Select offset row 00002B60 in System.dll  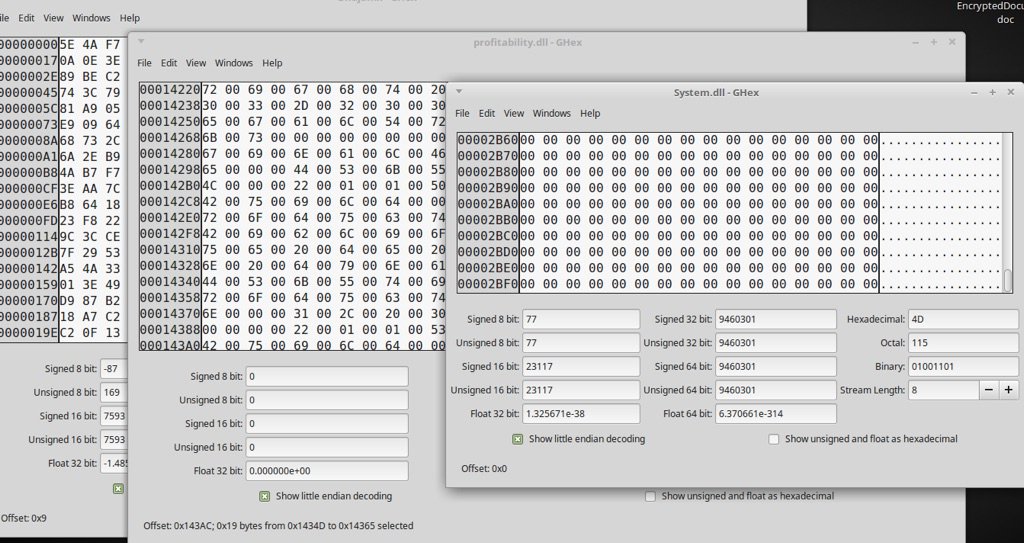click(x=487, y=140)
